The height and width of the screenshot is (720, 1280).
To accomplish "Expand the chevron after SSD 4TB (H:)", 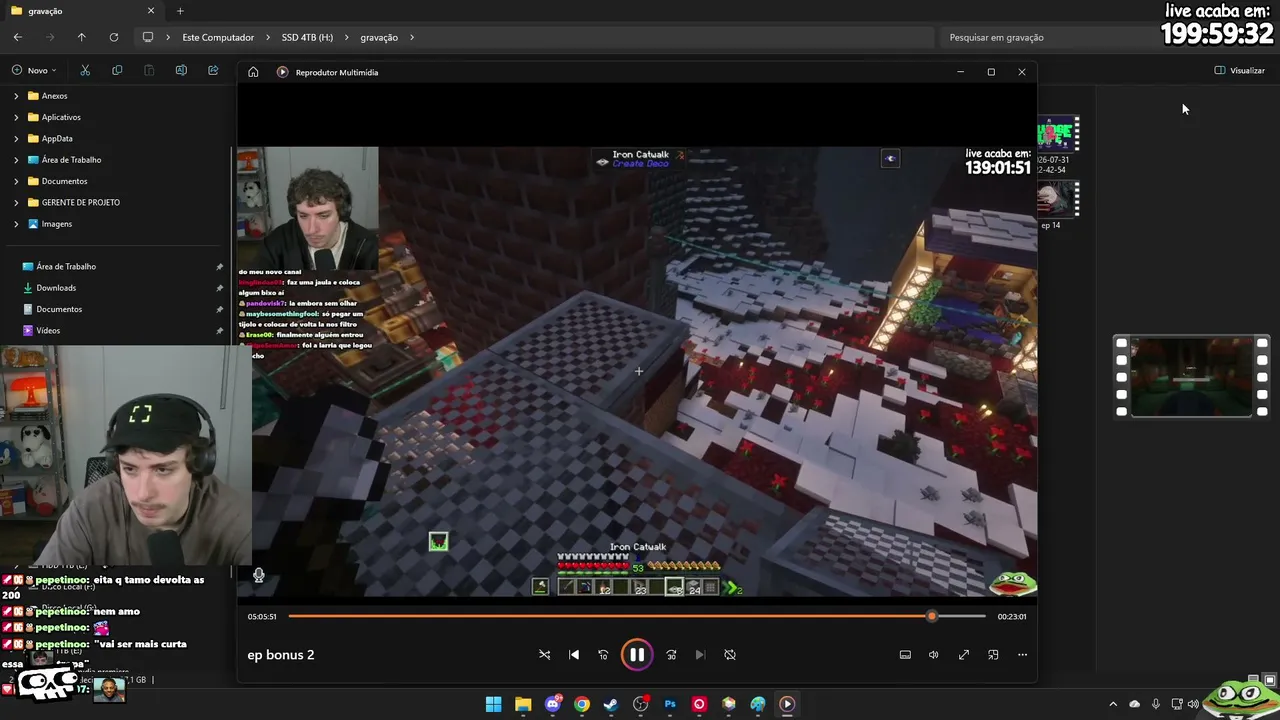I will (347, 37).
